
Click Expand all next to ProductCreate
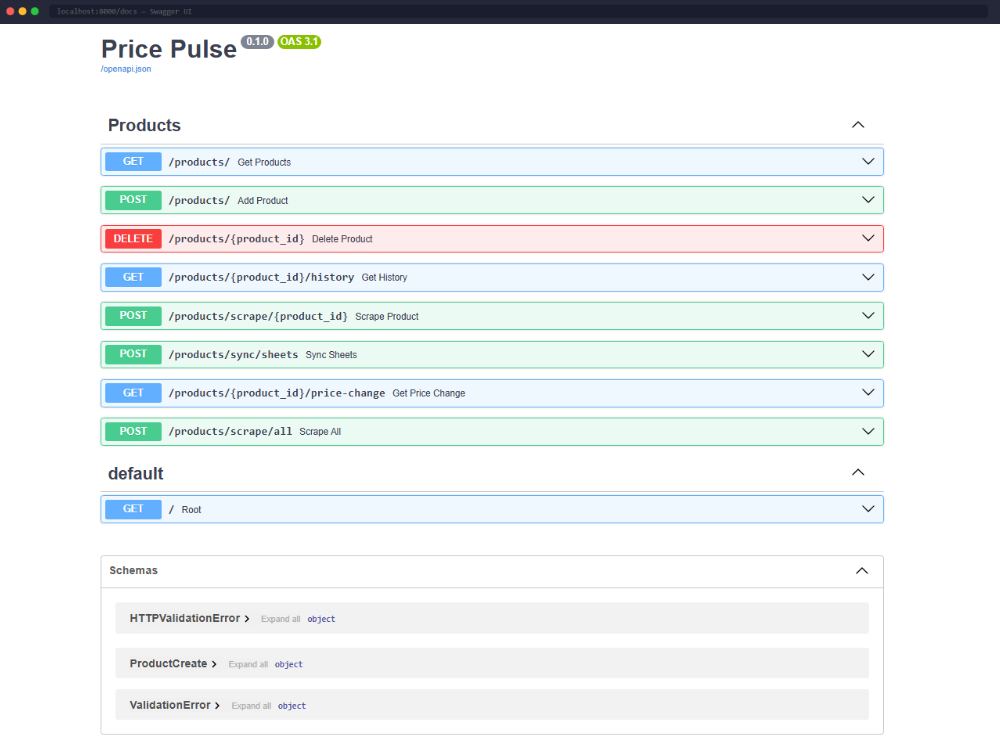click(x=247, y=664)
